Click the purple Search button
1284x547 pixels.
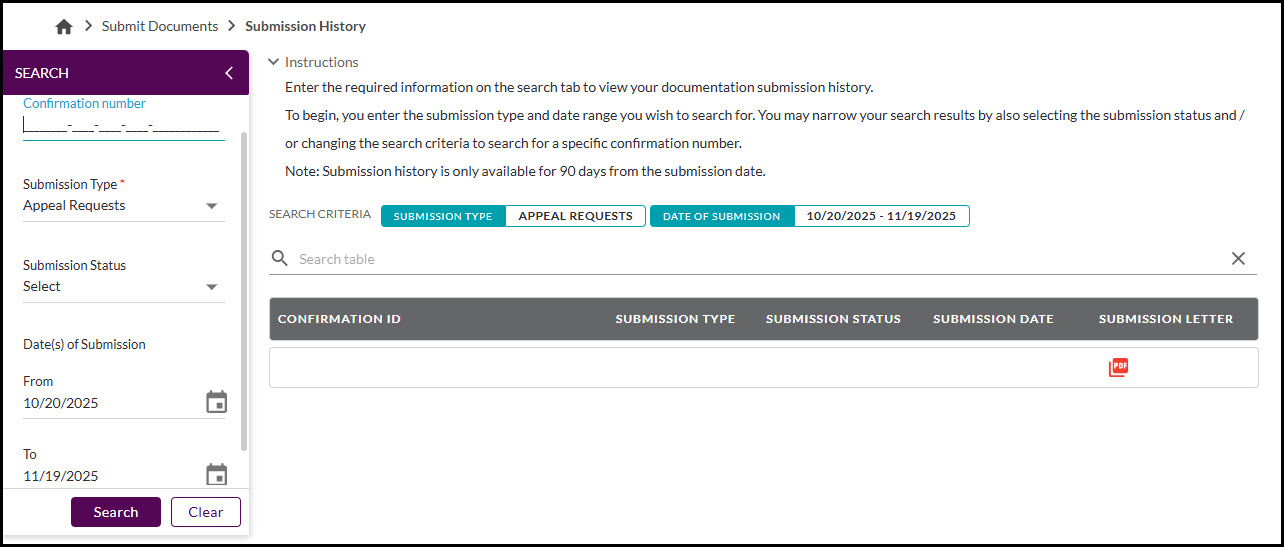pyautogui.click(x=116, y=512)
